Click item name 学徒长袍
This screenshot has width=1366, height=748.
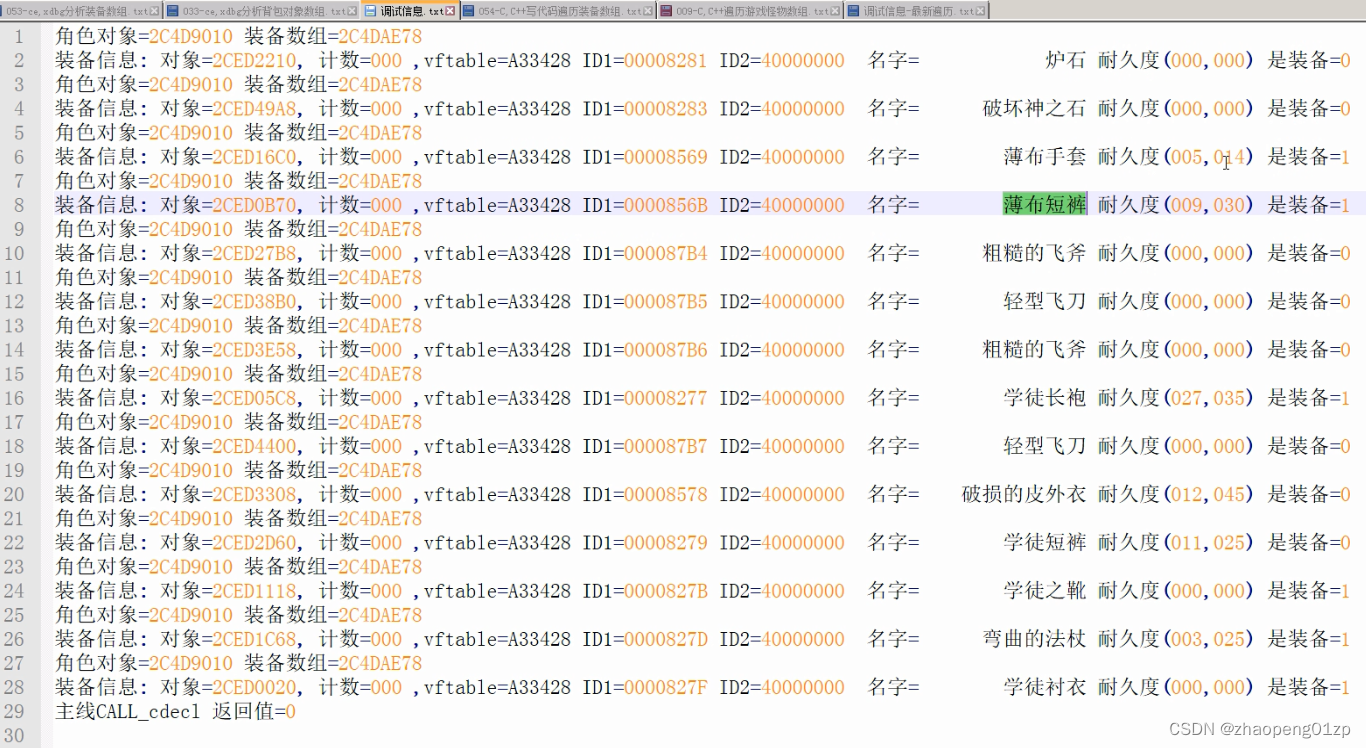1045,398
